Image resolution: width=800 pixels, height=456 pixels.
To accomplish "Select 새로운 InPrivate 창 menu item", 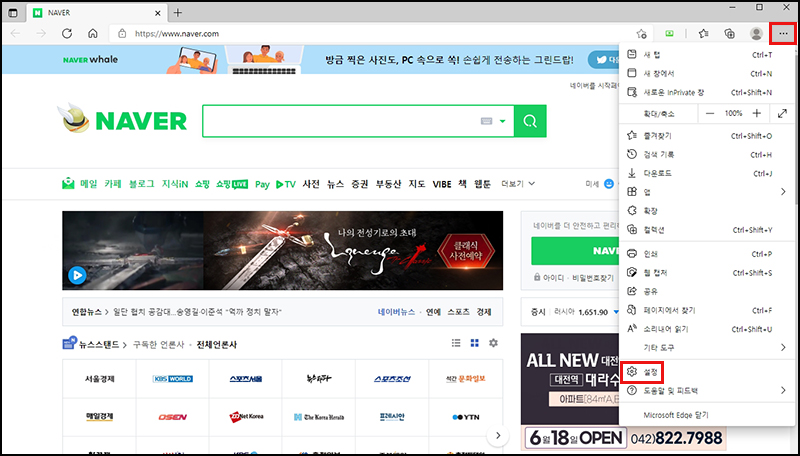I will [709, 92].
